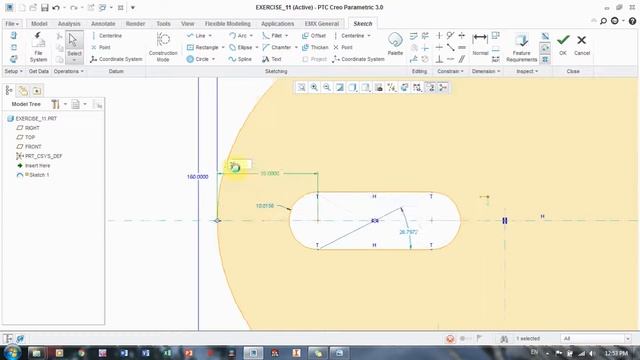Click the Zoom In icon
640x360 pixels.
click(314, 87)
